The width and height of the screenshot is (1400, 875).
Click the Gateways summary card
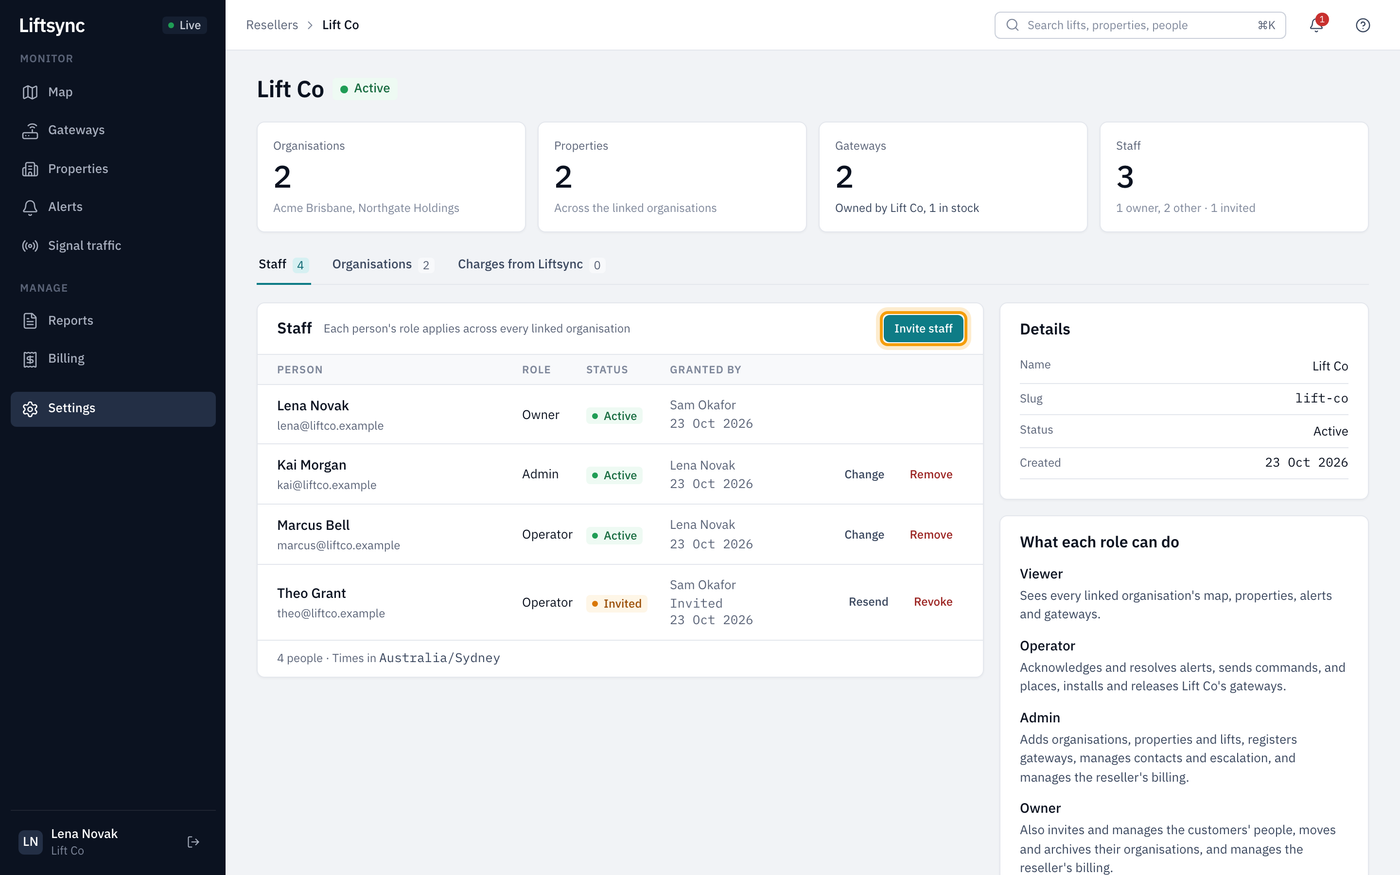pos(953,177)
